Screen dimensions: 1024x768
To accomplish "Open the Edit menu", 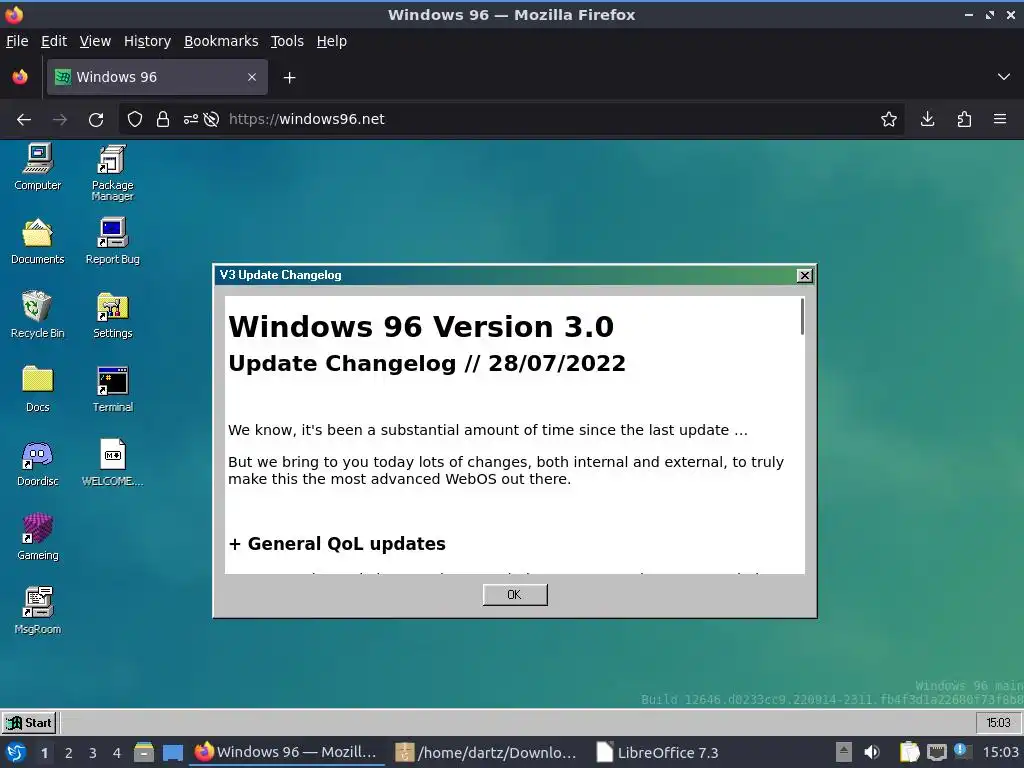I will (54, 41).
